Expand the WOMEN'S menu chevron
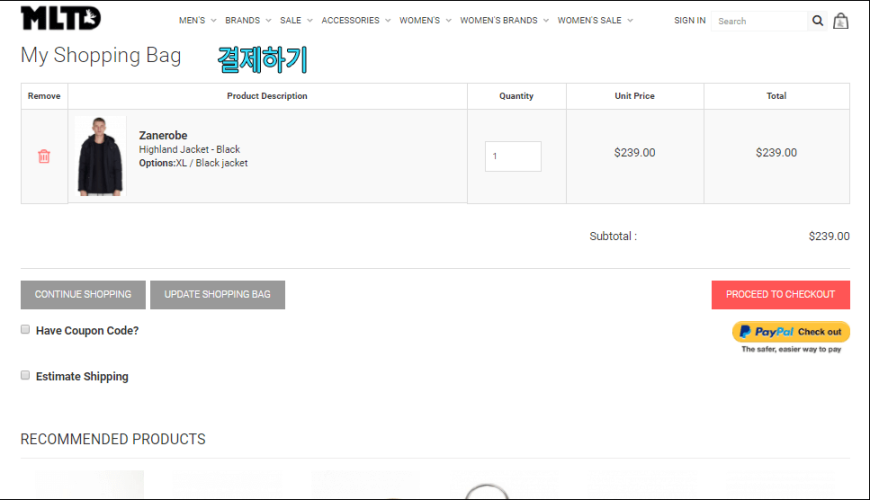 tap(448, 21)
